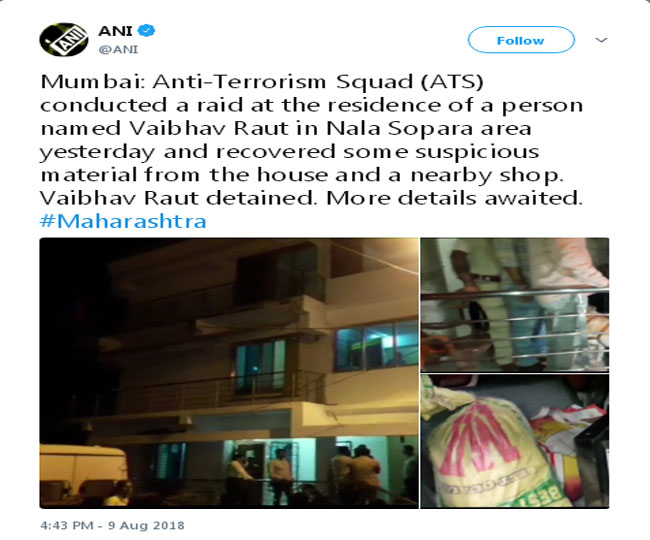
Task: Click the 4:43 PM time text
Action: point(67,525)
